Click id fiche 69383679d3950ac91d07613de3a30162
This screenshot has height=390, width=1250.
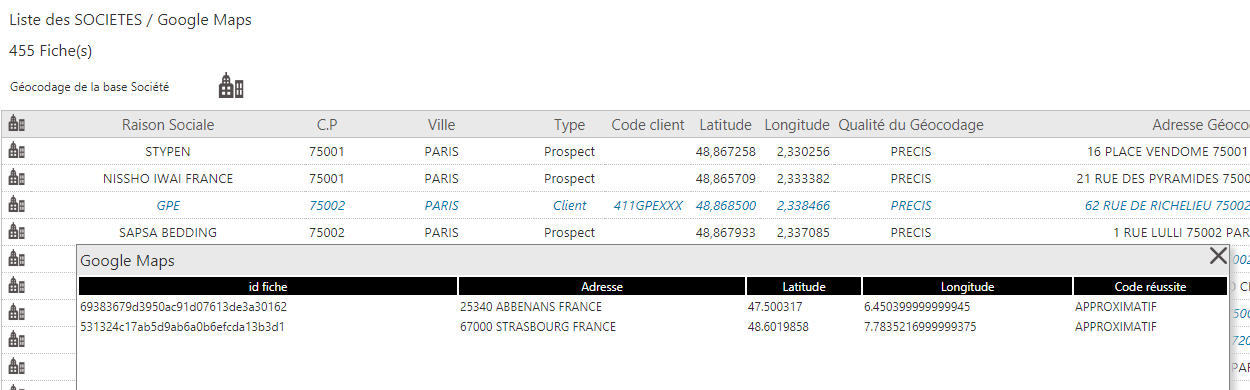183,307
